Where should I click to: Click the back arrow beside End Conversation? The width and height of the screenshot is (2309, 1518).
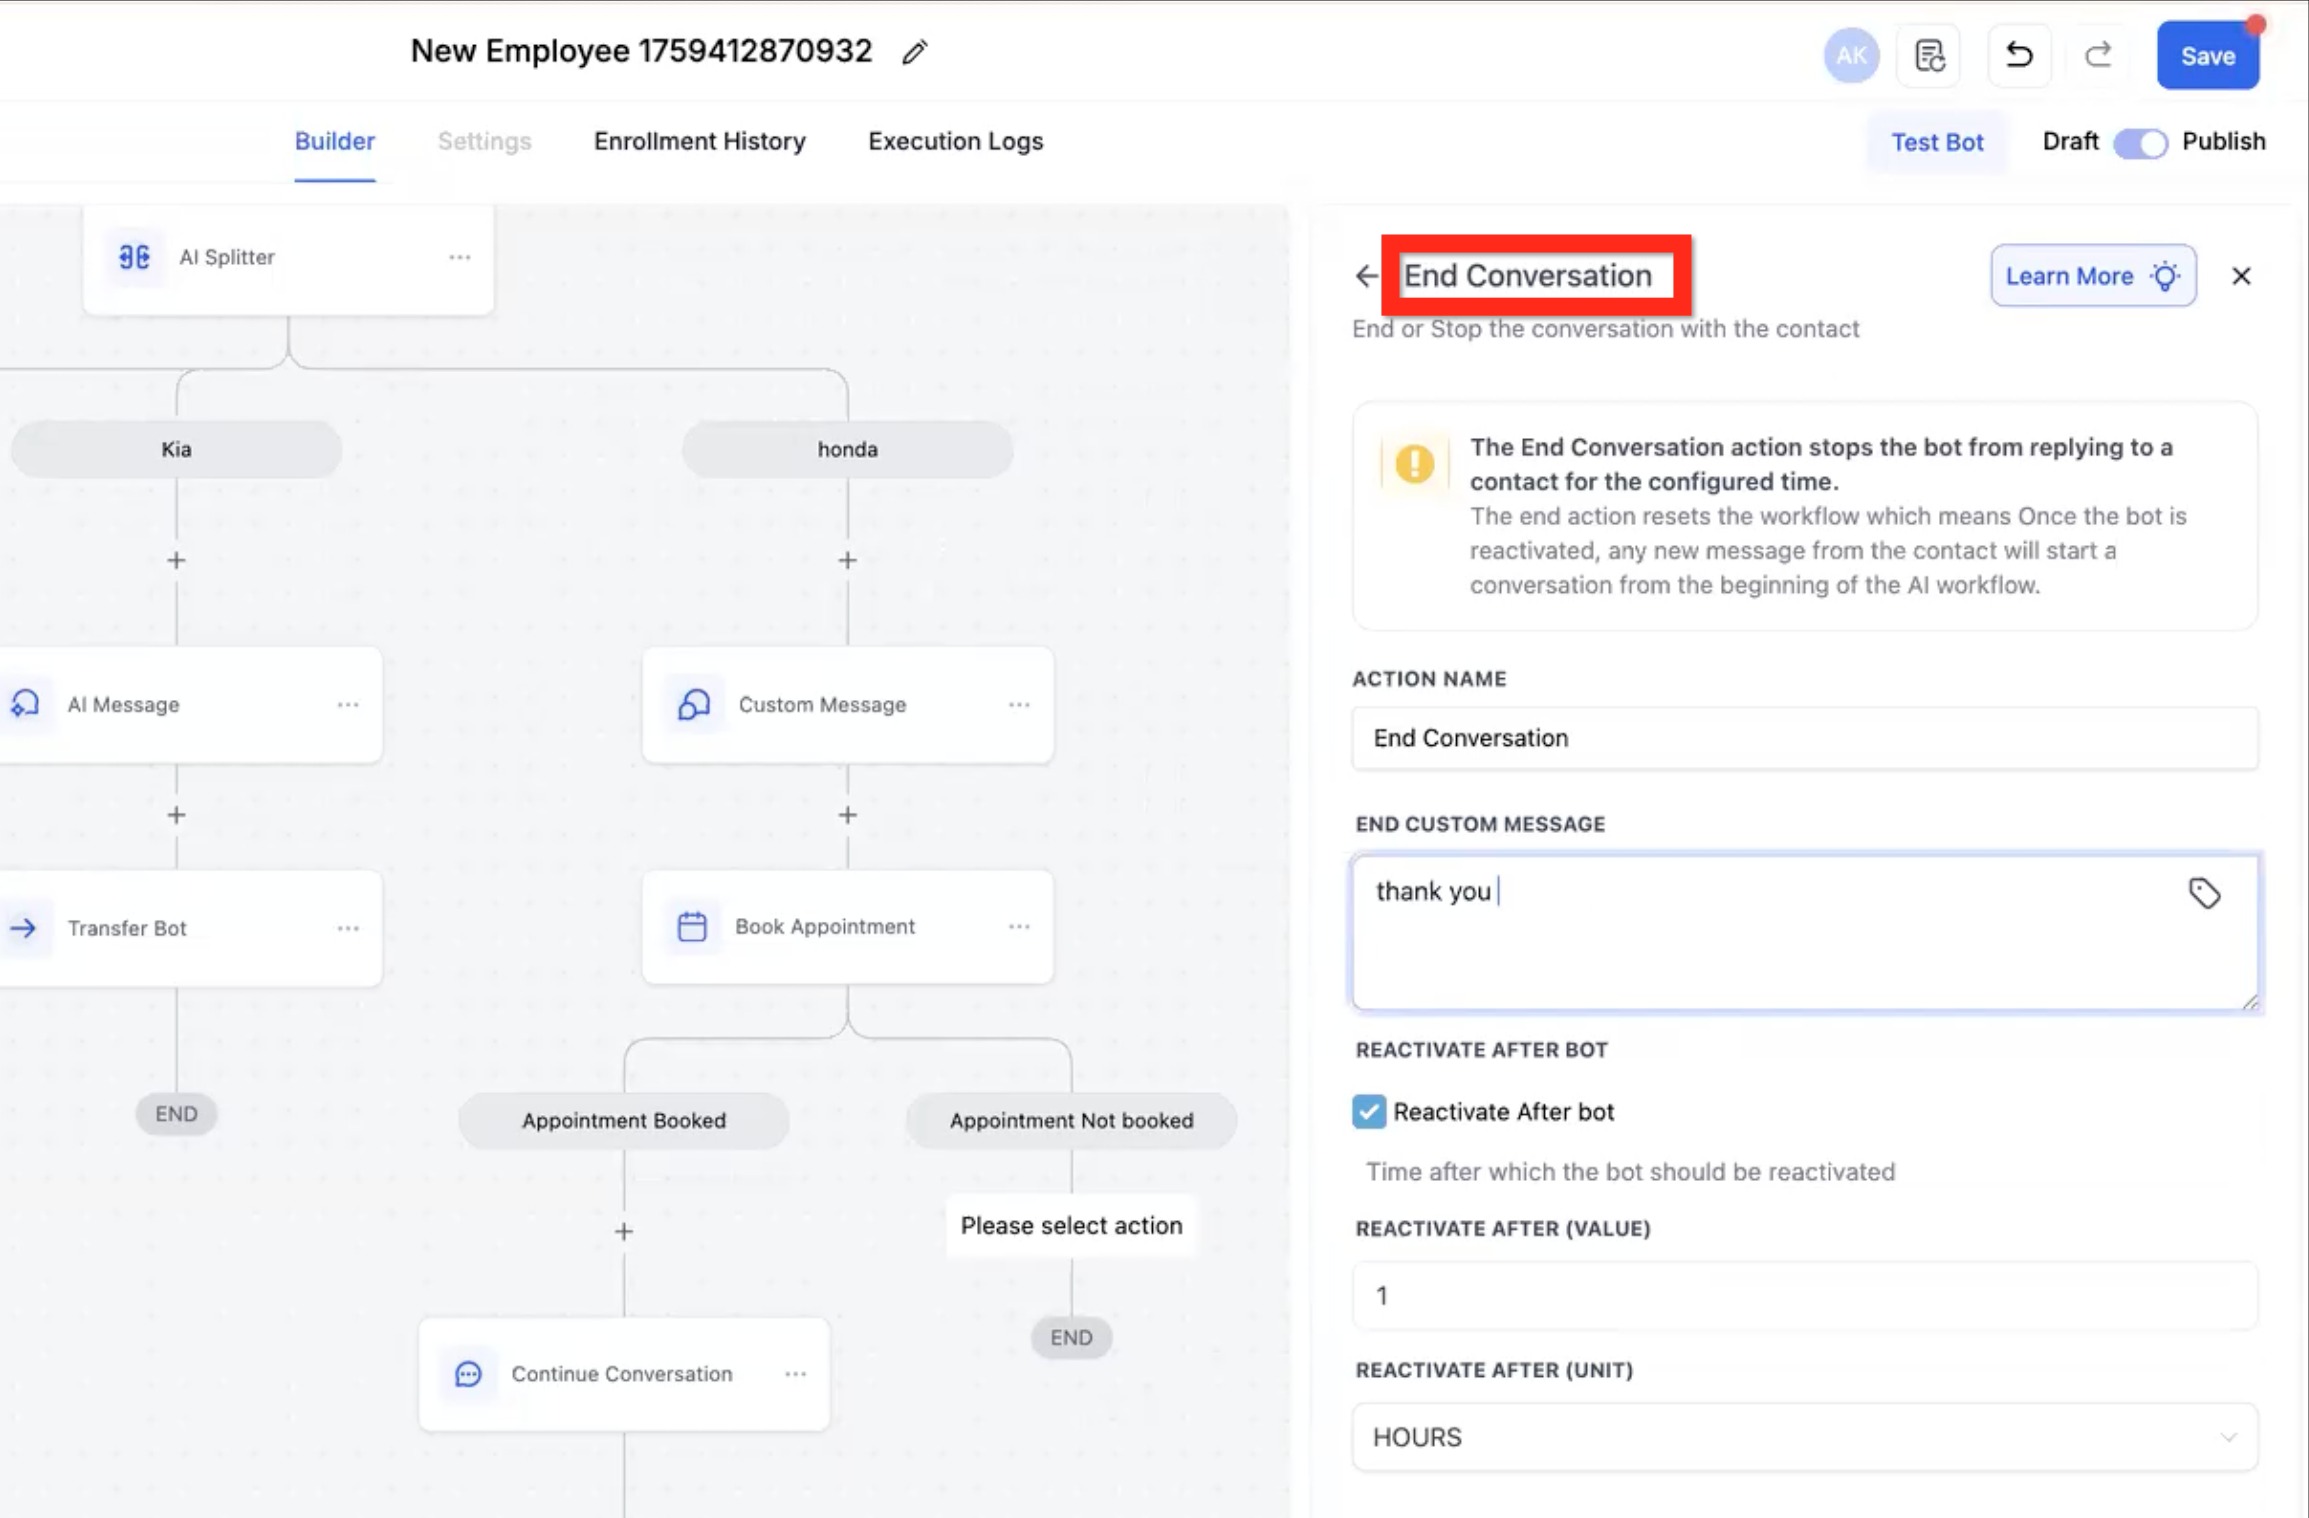[1366, 276]
